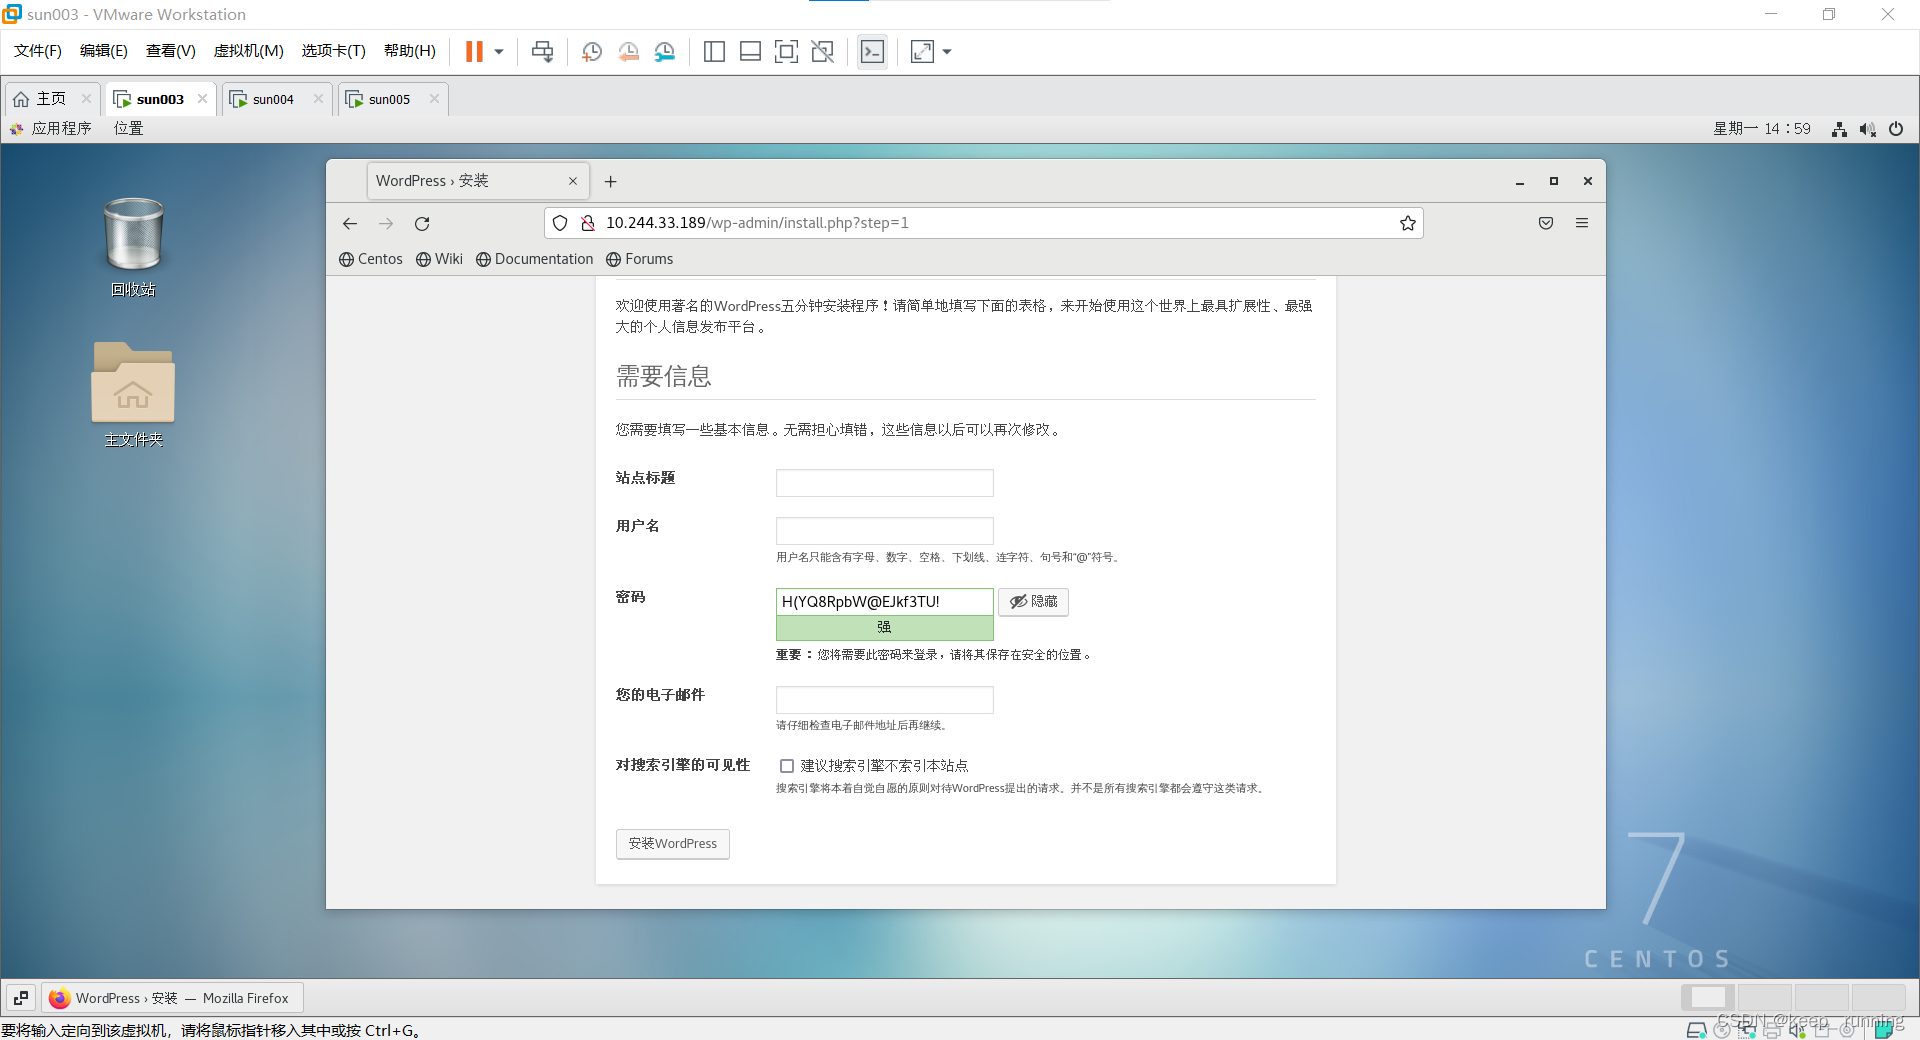The image size is (1920, 1040).
Task: Pause the sun003 virtual machine
Action: (x=474, y=51)
